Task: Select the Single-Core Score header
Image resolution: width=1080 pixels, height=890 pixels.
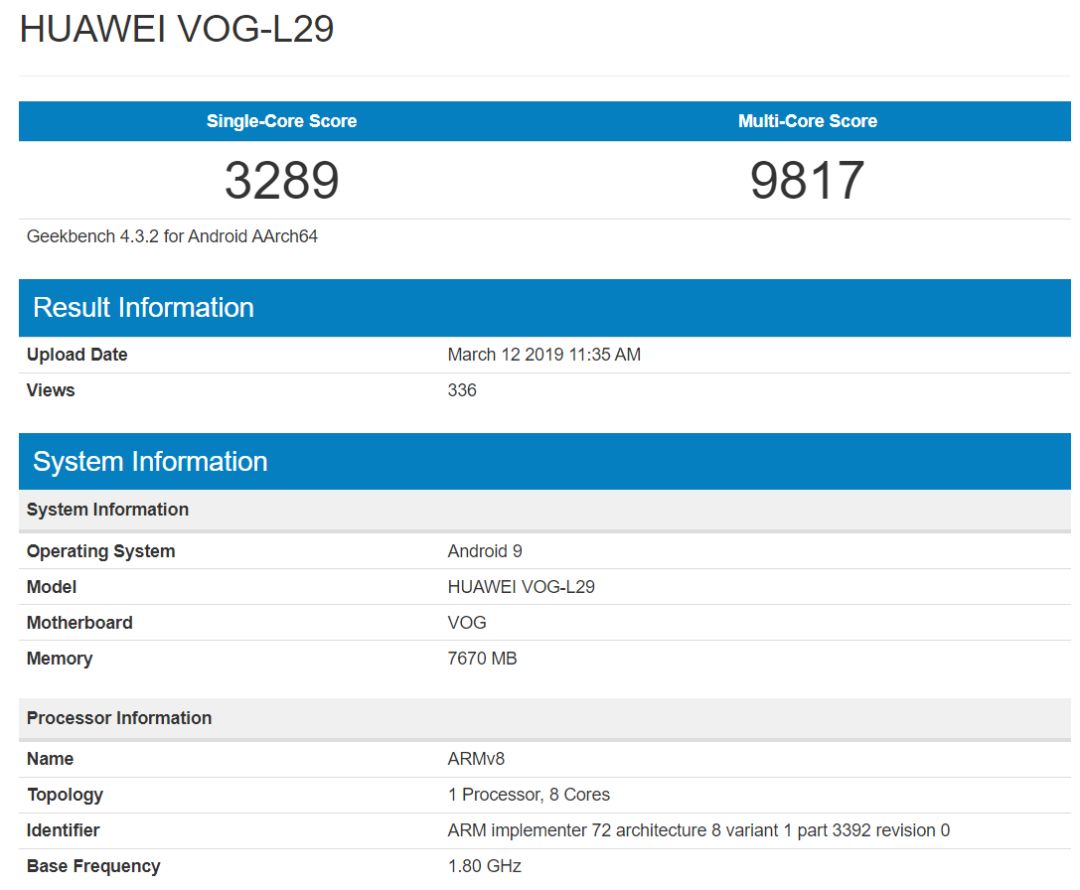Action: (x=281, y=121)
